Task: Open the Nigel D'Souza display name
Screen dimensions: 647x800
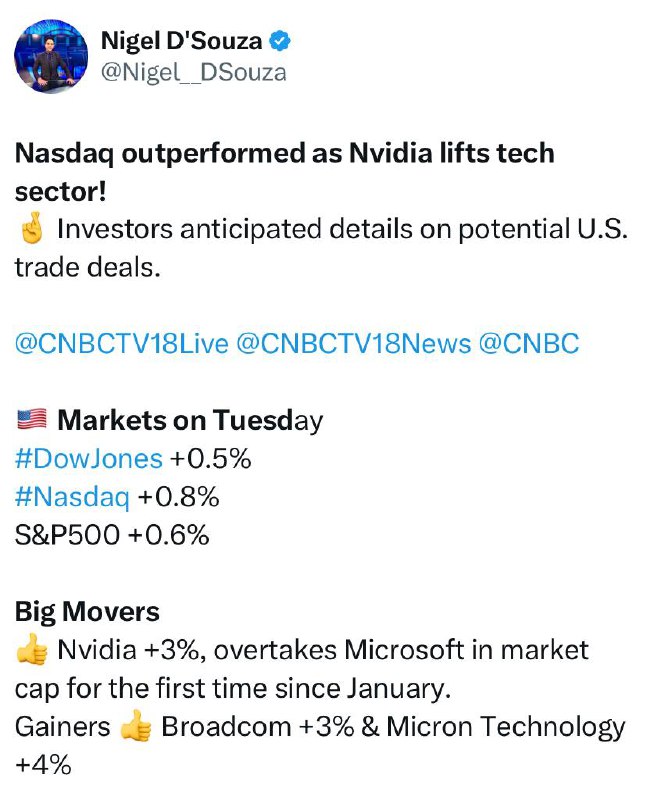Action: (182, 41)
